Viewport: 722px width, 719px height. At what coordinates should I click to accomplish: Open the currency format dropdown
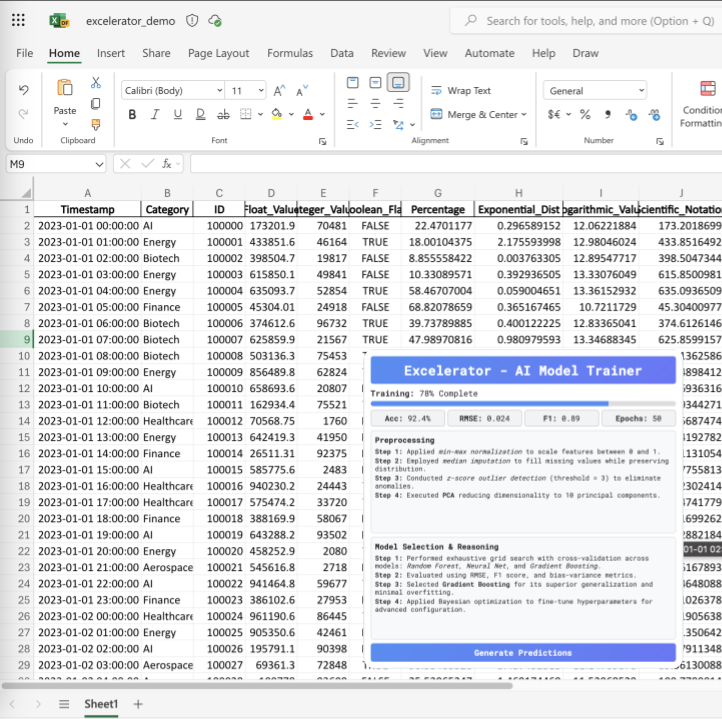(569, 114)
